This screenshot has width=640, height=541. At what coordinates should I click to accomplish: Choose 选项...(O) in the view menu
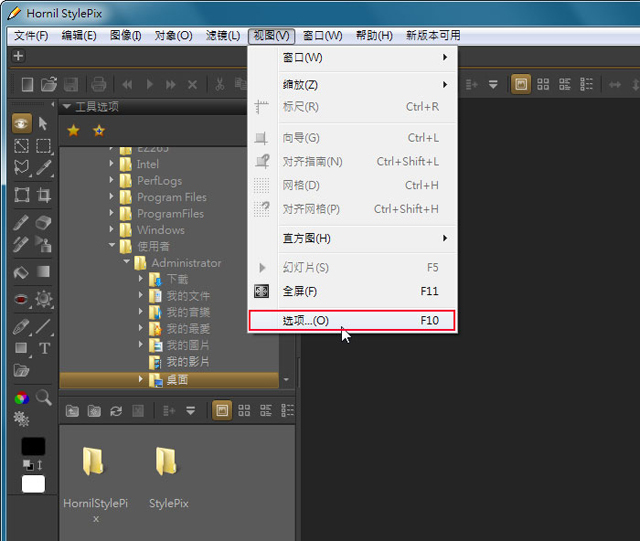[352, 321]
